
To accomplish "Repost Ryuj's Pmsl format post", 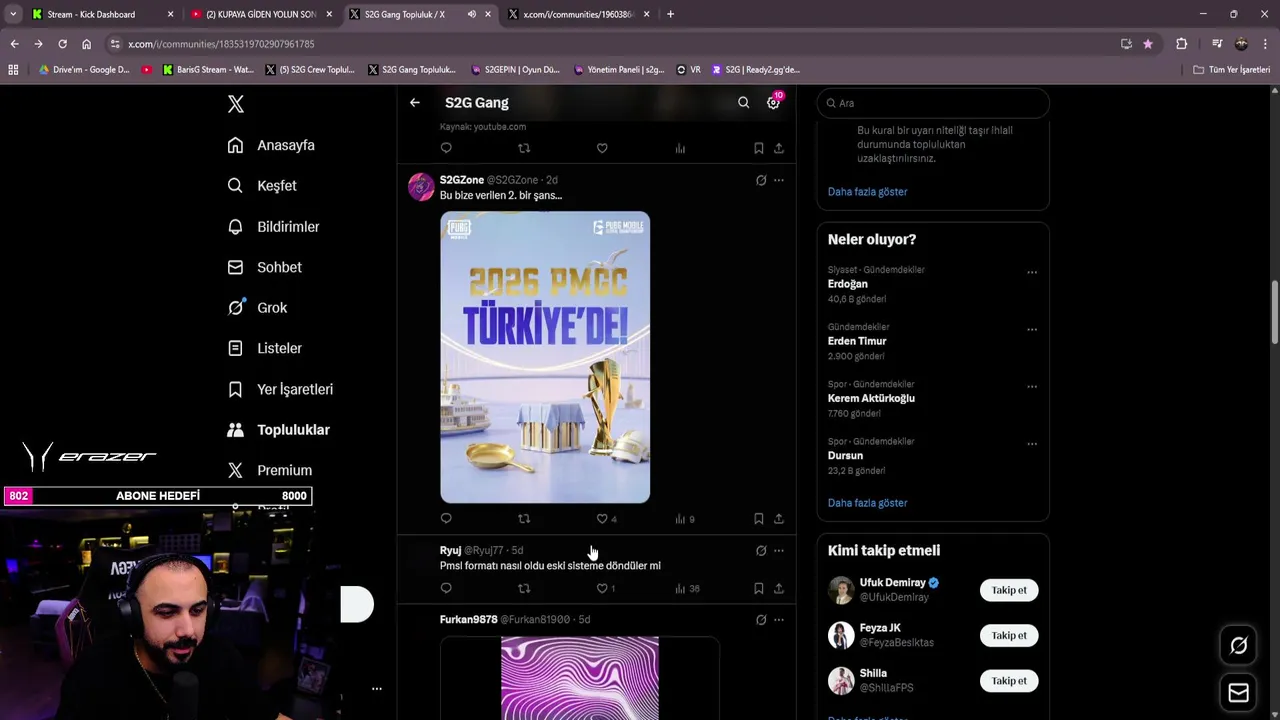I will coord(524,589).
